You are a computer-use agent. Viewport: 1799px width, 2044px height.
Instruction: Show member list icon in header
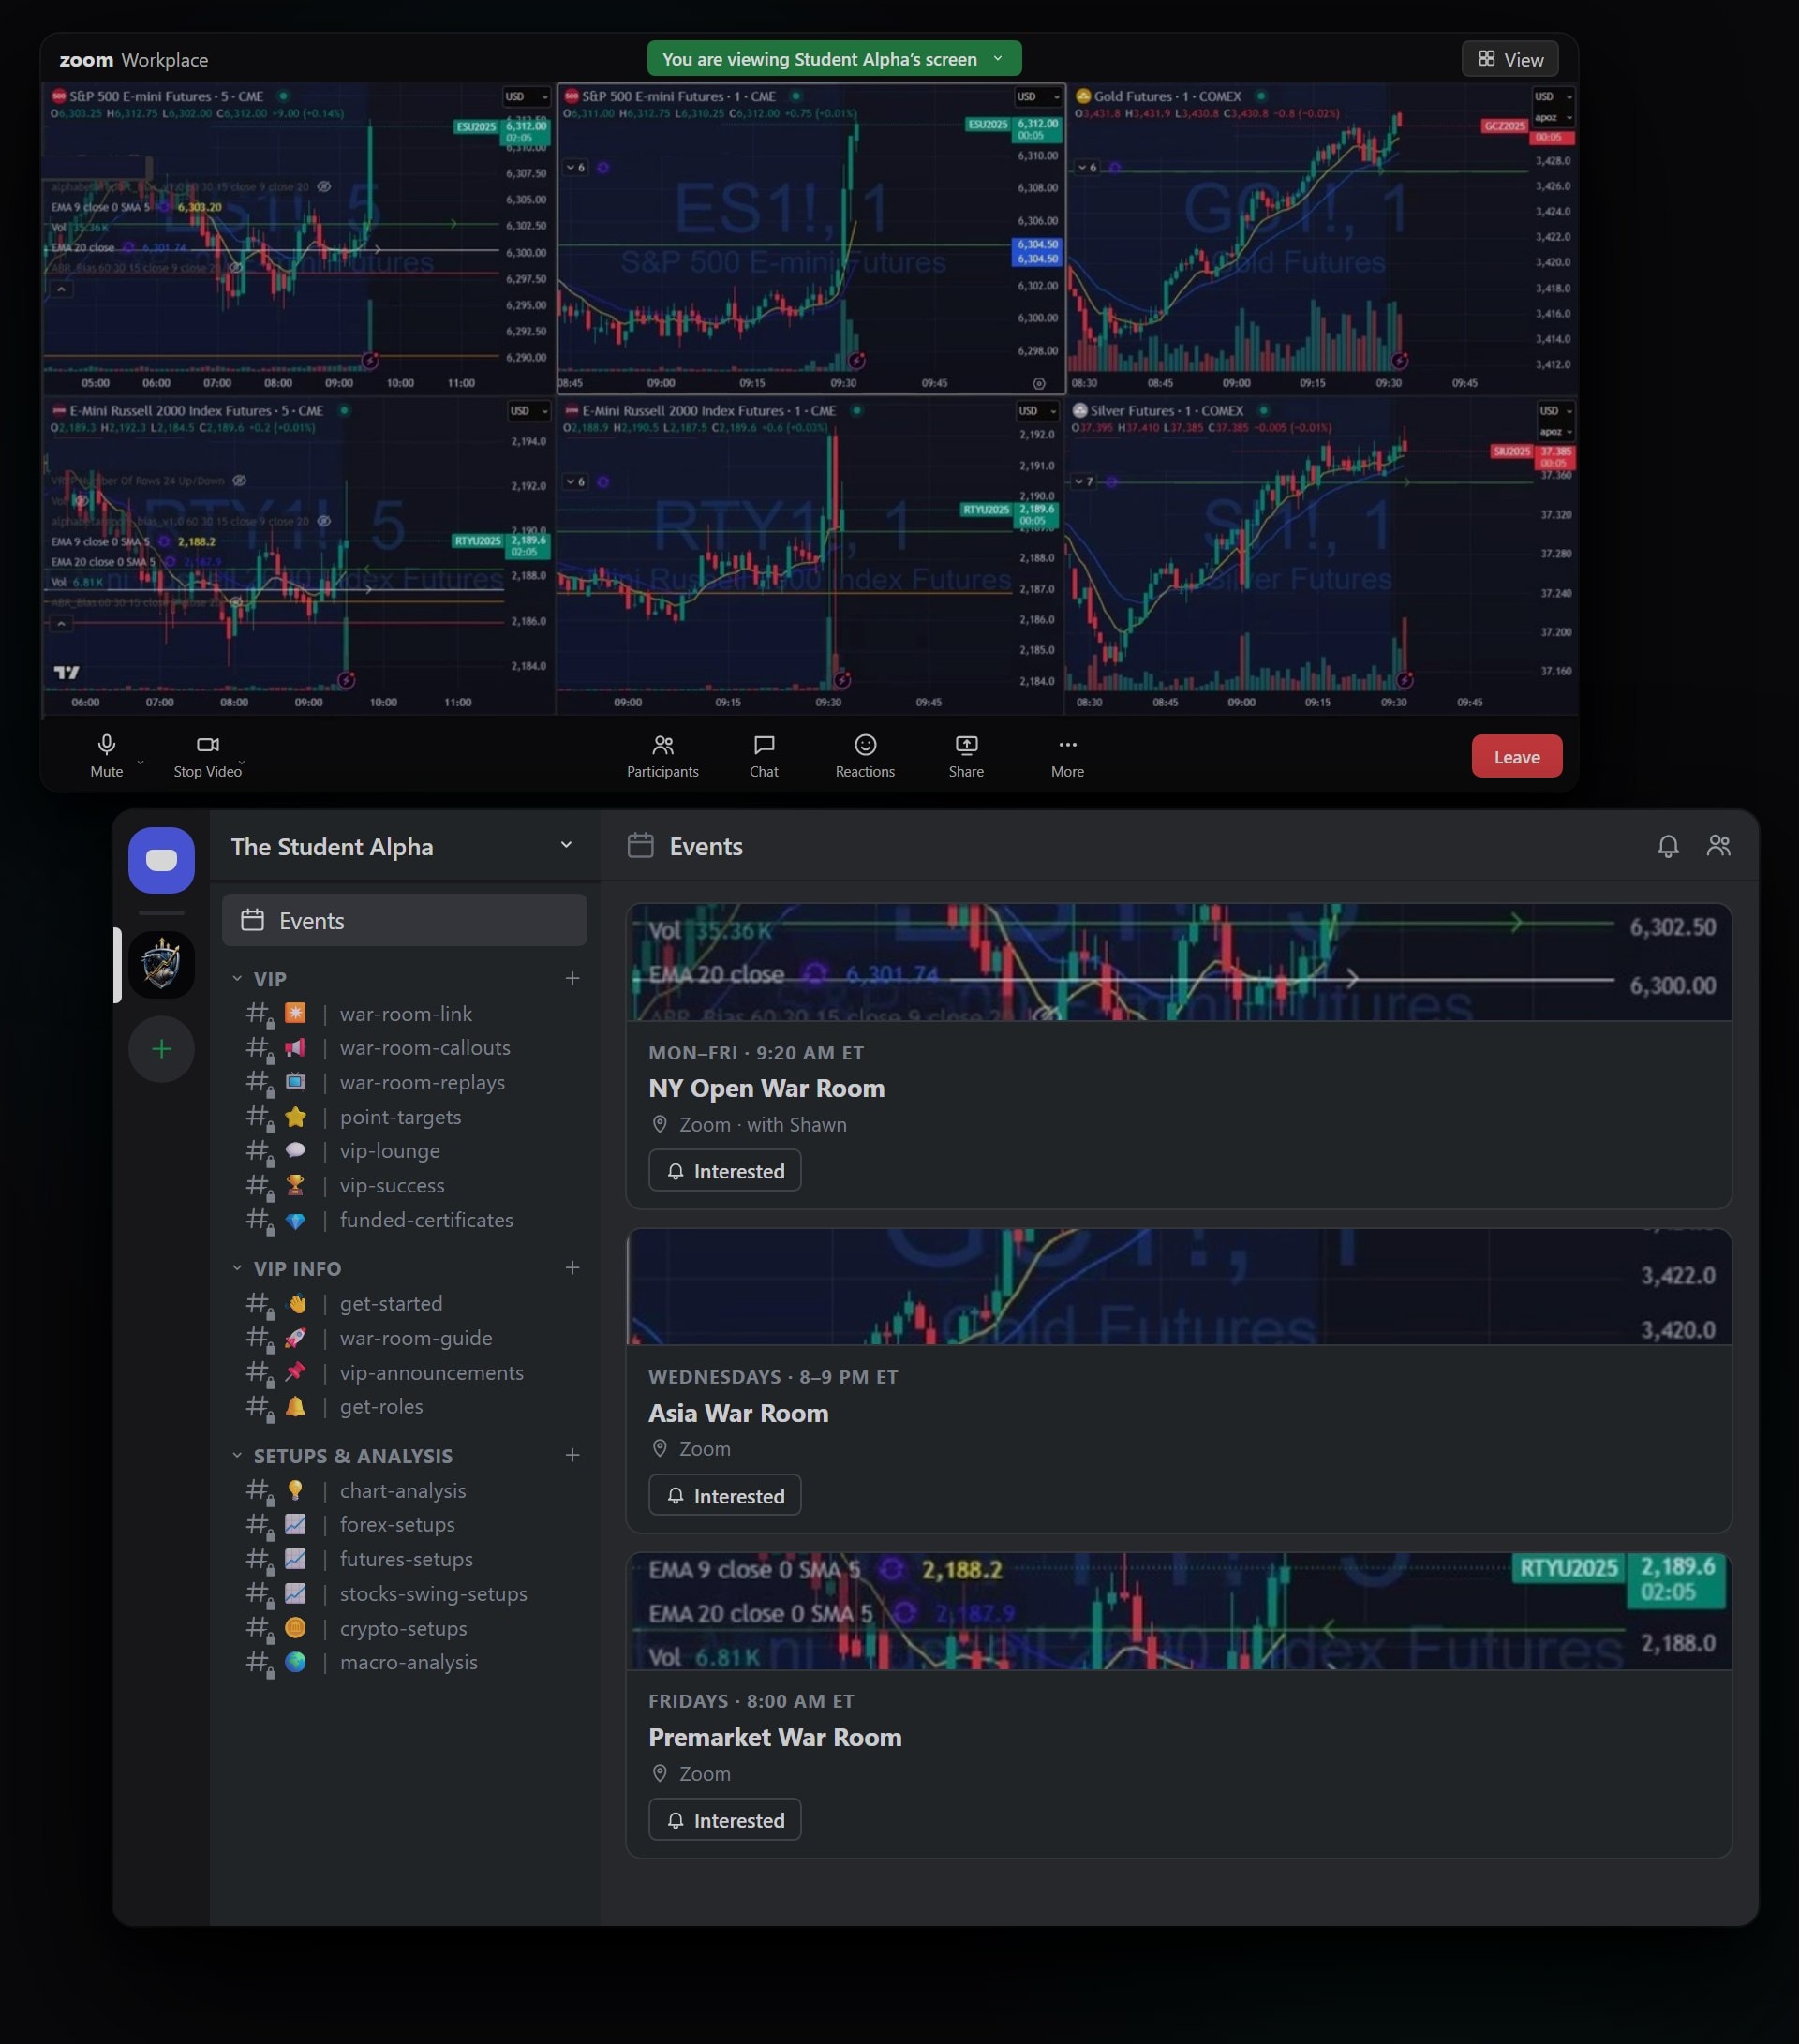tap(1718, 846)
